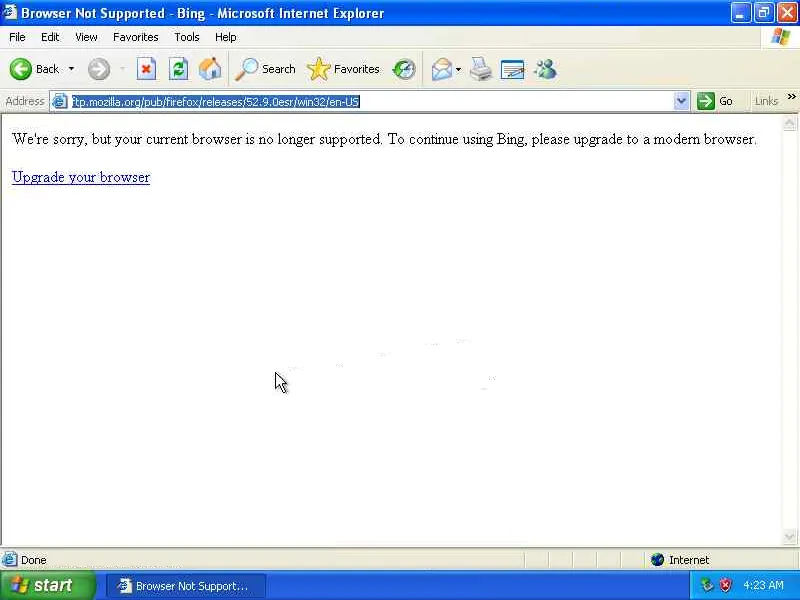The width and height of the screenshot is (800, 600).
Task: Select the Browser Not Support... taskbar button
Action: (186, 586)
